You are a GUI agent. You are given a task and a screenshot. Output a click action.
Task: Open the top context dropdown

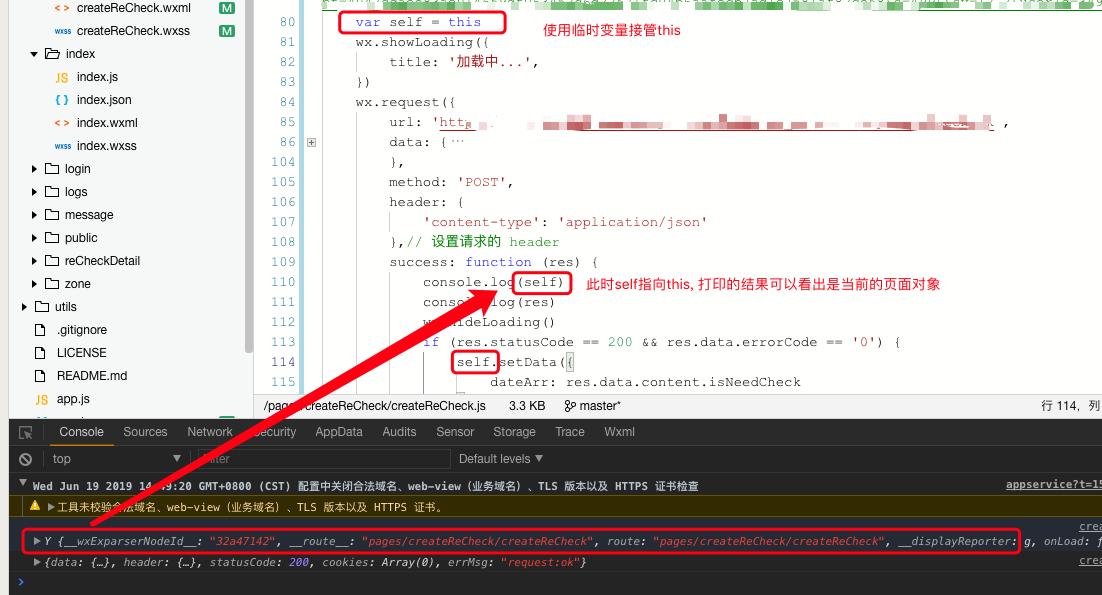pos(116,459)
